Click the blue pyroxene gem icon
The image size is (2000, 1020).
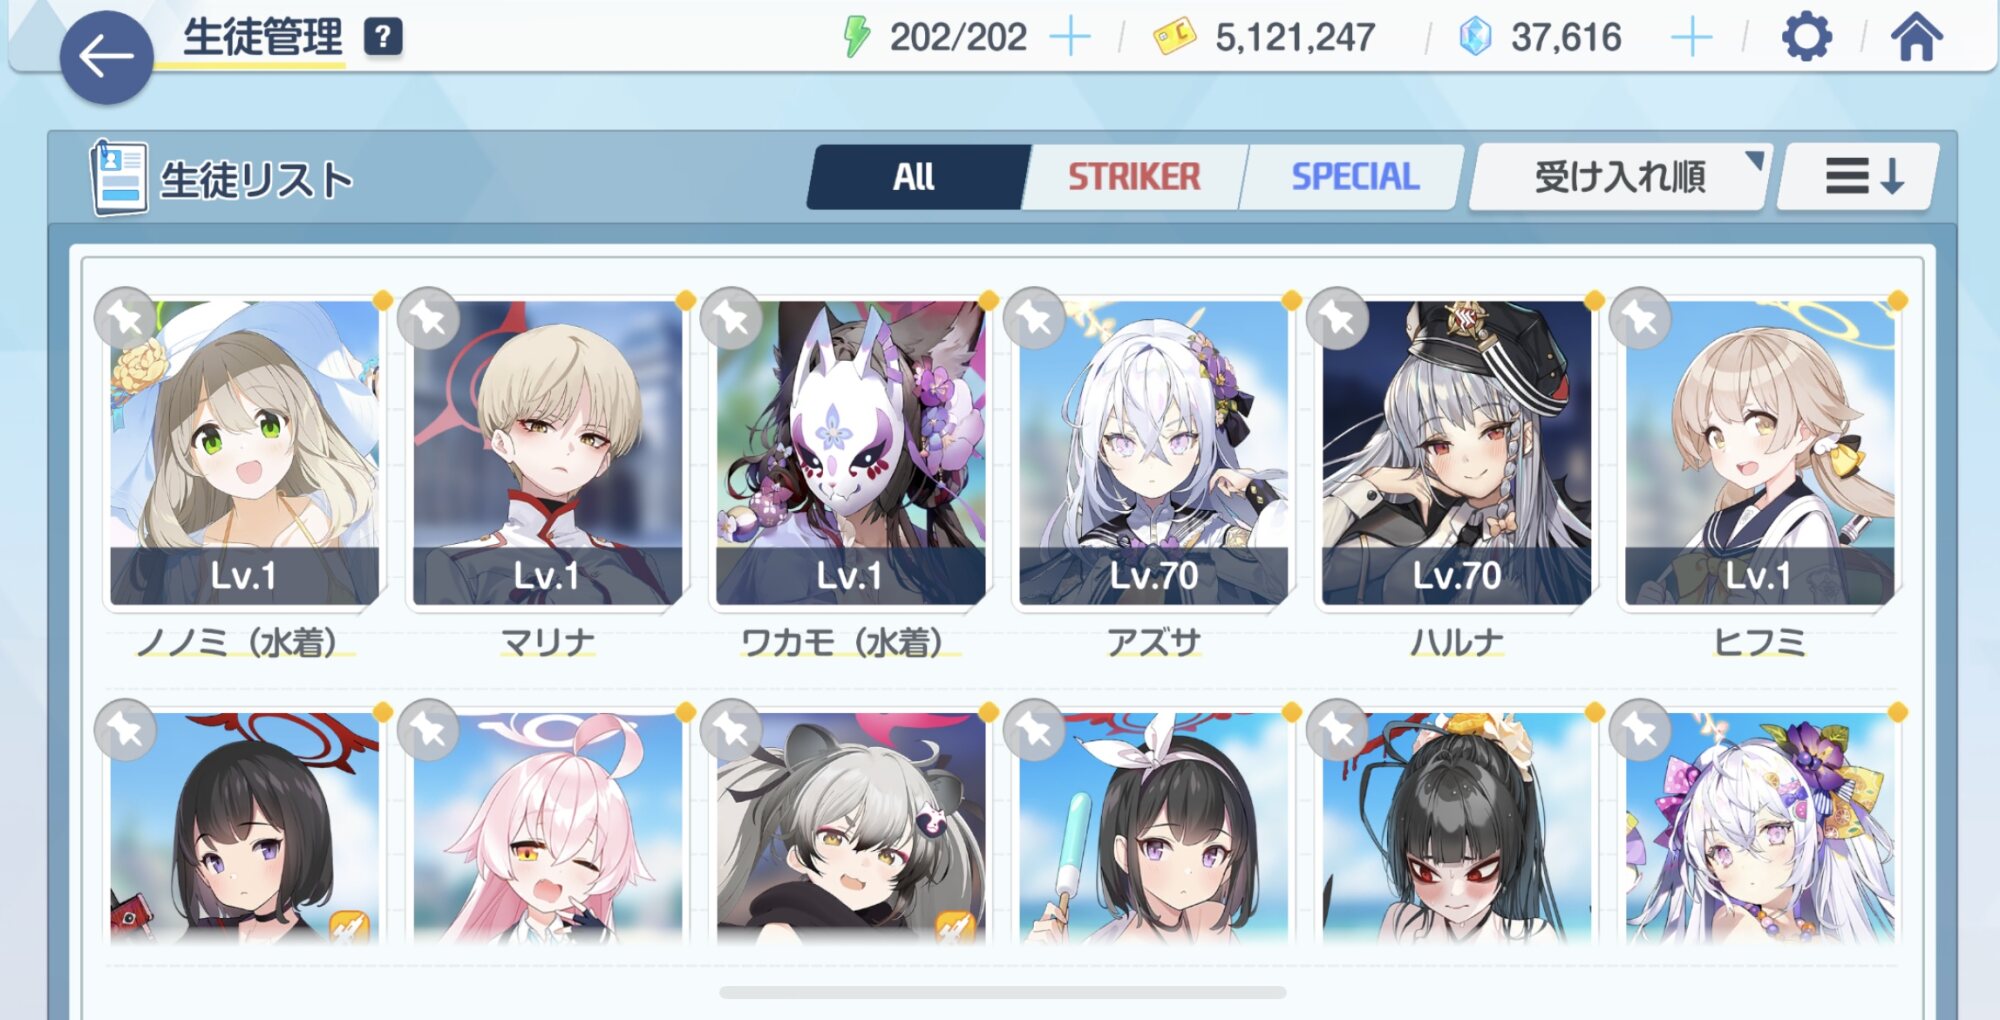coord(1474,37)
